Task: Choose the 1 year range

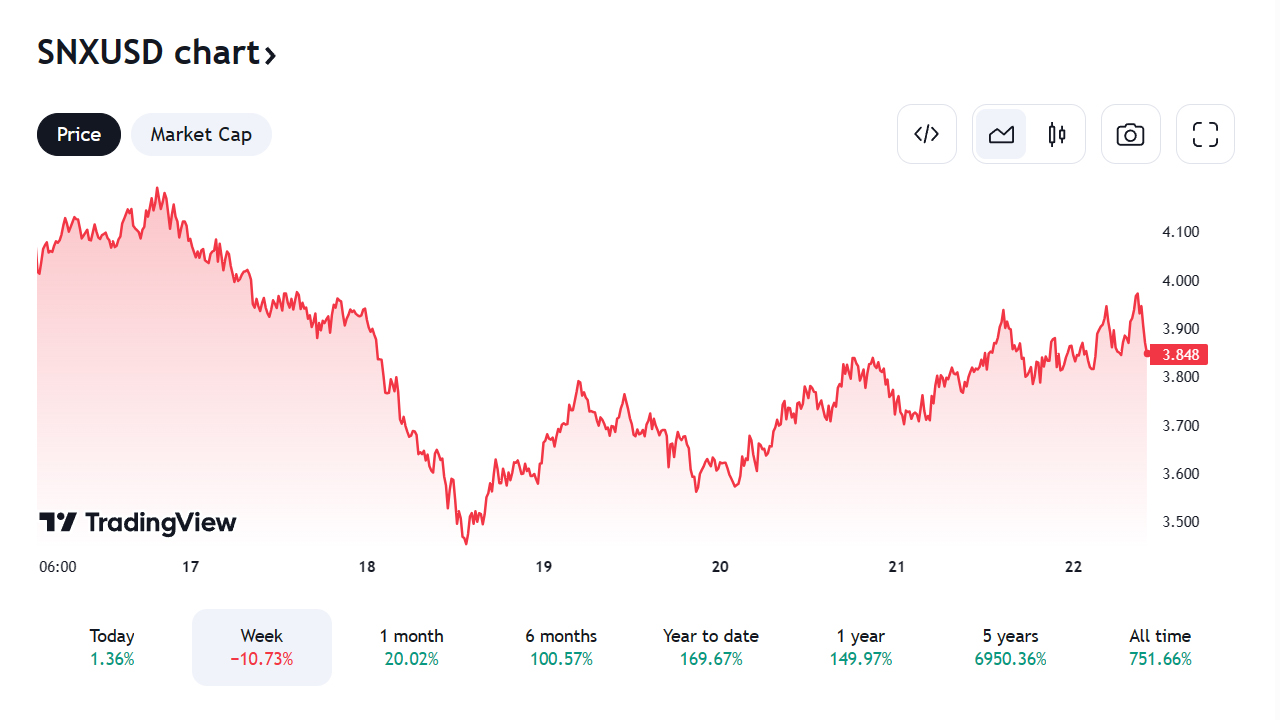Action: [x=861, y=647]
